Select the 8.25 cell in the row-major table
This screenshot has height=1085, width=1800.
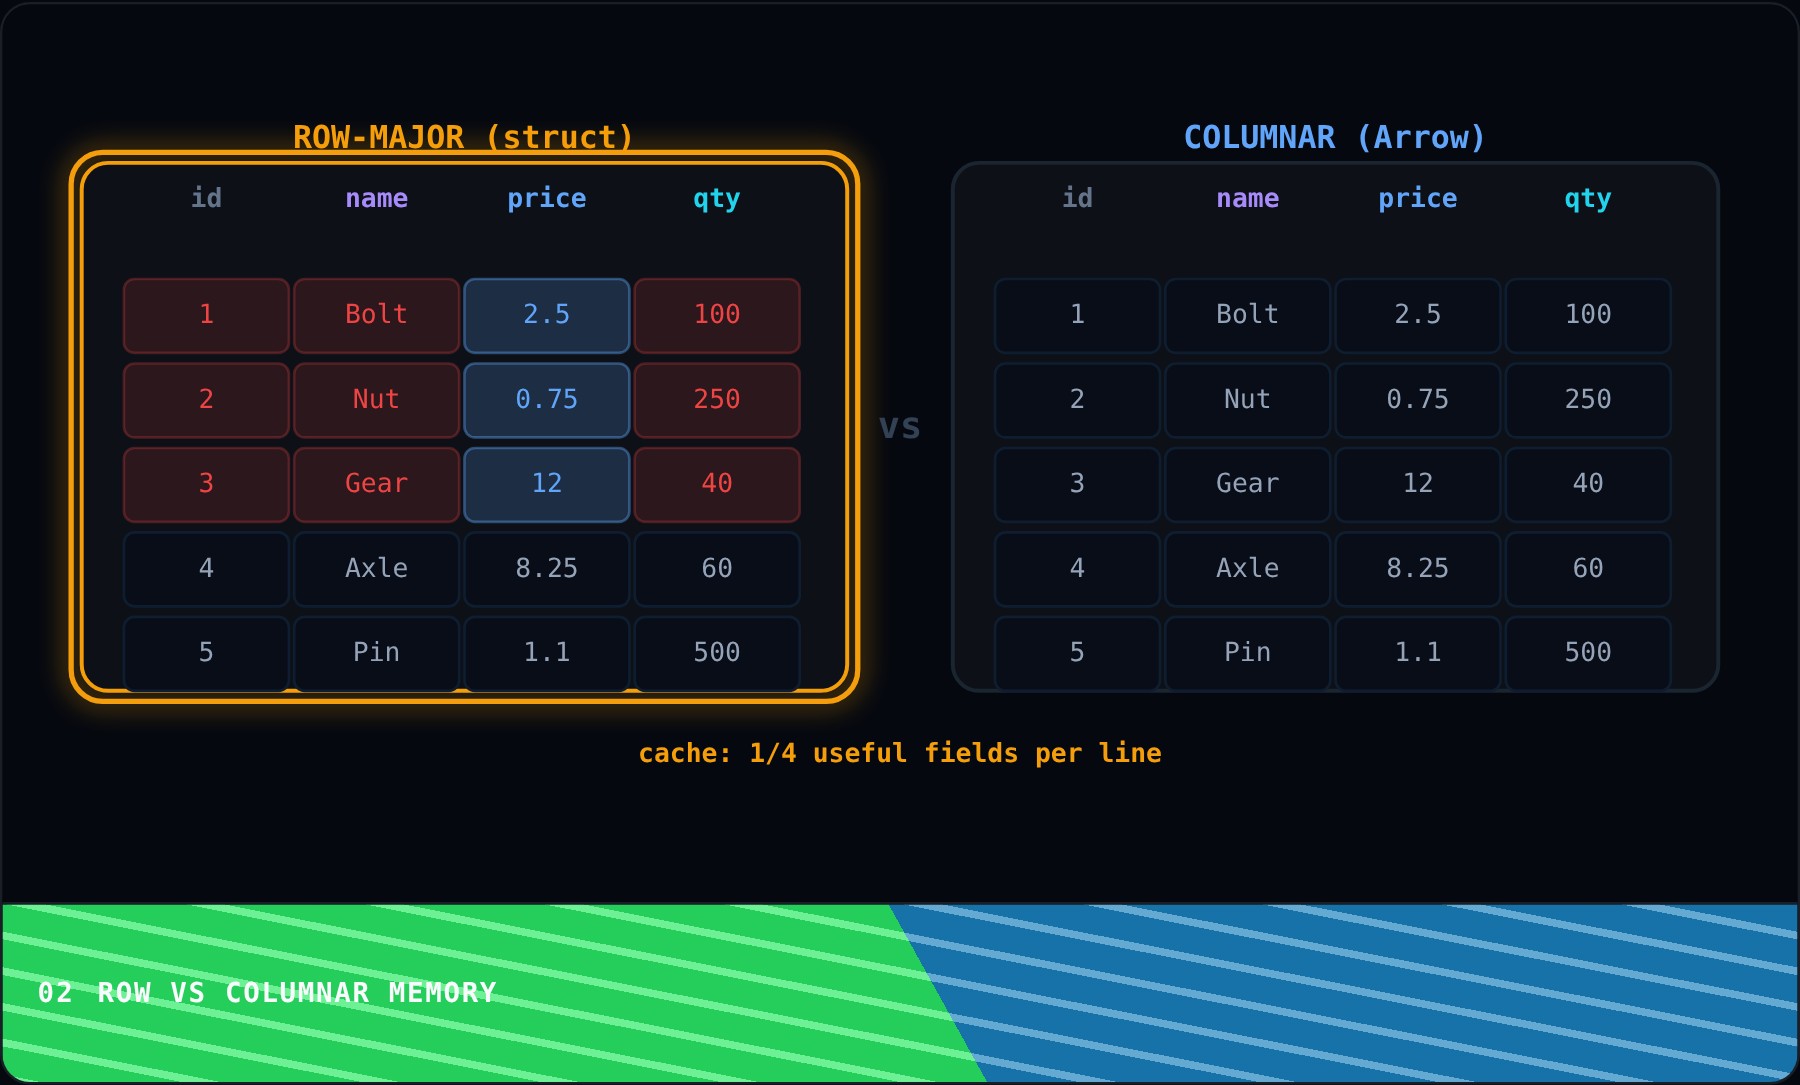coord(547,569)
